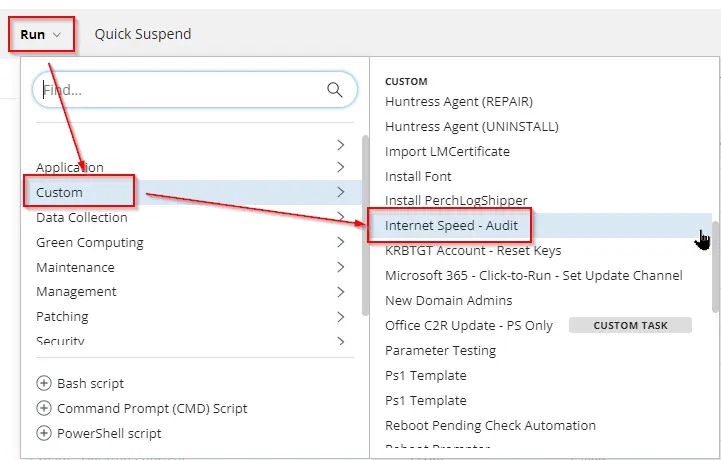
Task: Expand the Maintenance chevron arrow
Action: 341,267
